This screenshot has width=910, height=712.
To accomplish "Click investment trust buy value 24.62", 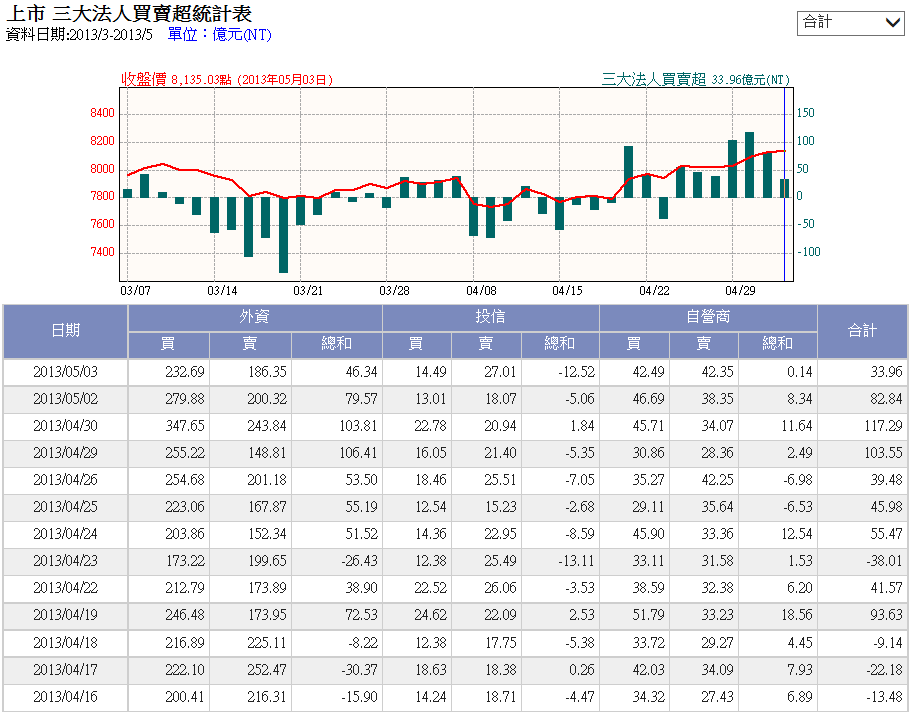I will click(431, 615).
